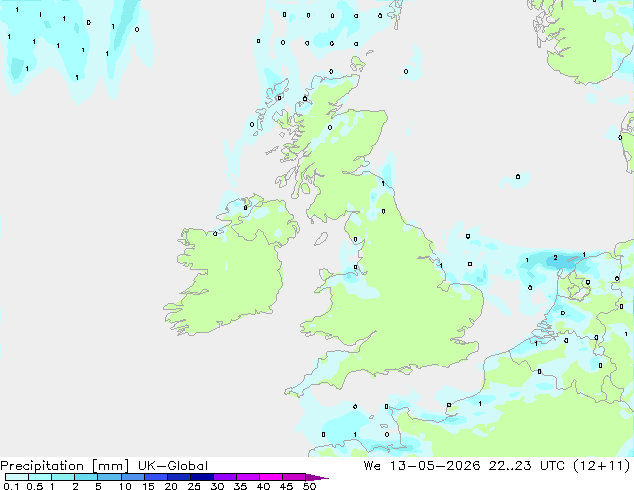This screenshot has width=634, height=490.
Task: Pick the 15–20 mm legend swatch
Action: pos(155,477)
